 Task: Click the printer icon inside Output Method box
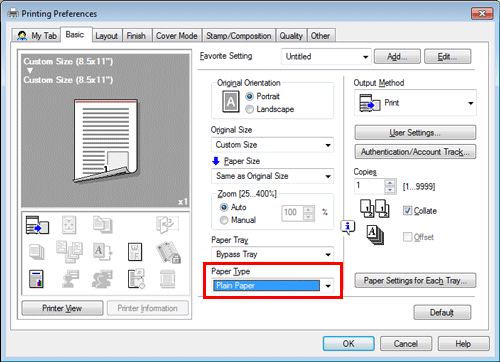(369, 103)
